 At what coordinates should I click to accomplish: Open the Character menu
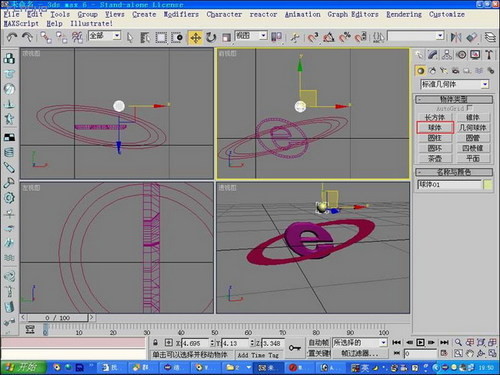(x=224, y=14)
